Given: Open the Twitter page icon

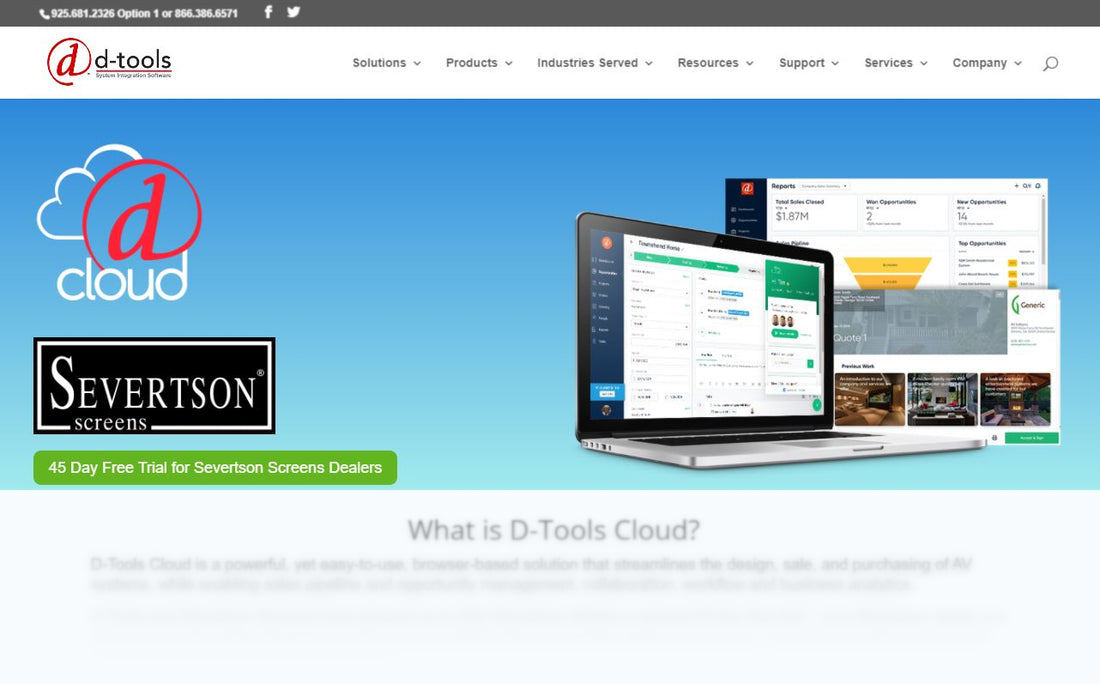Looking at the screenshot, I should click(x=293, y=13).
